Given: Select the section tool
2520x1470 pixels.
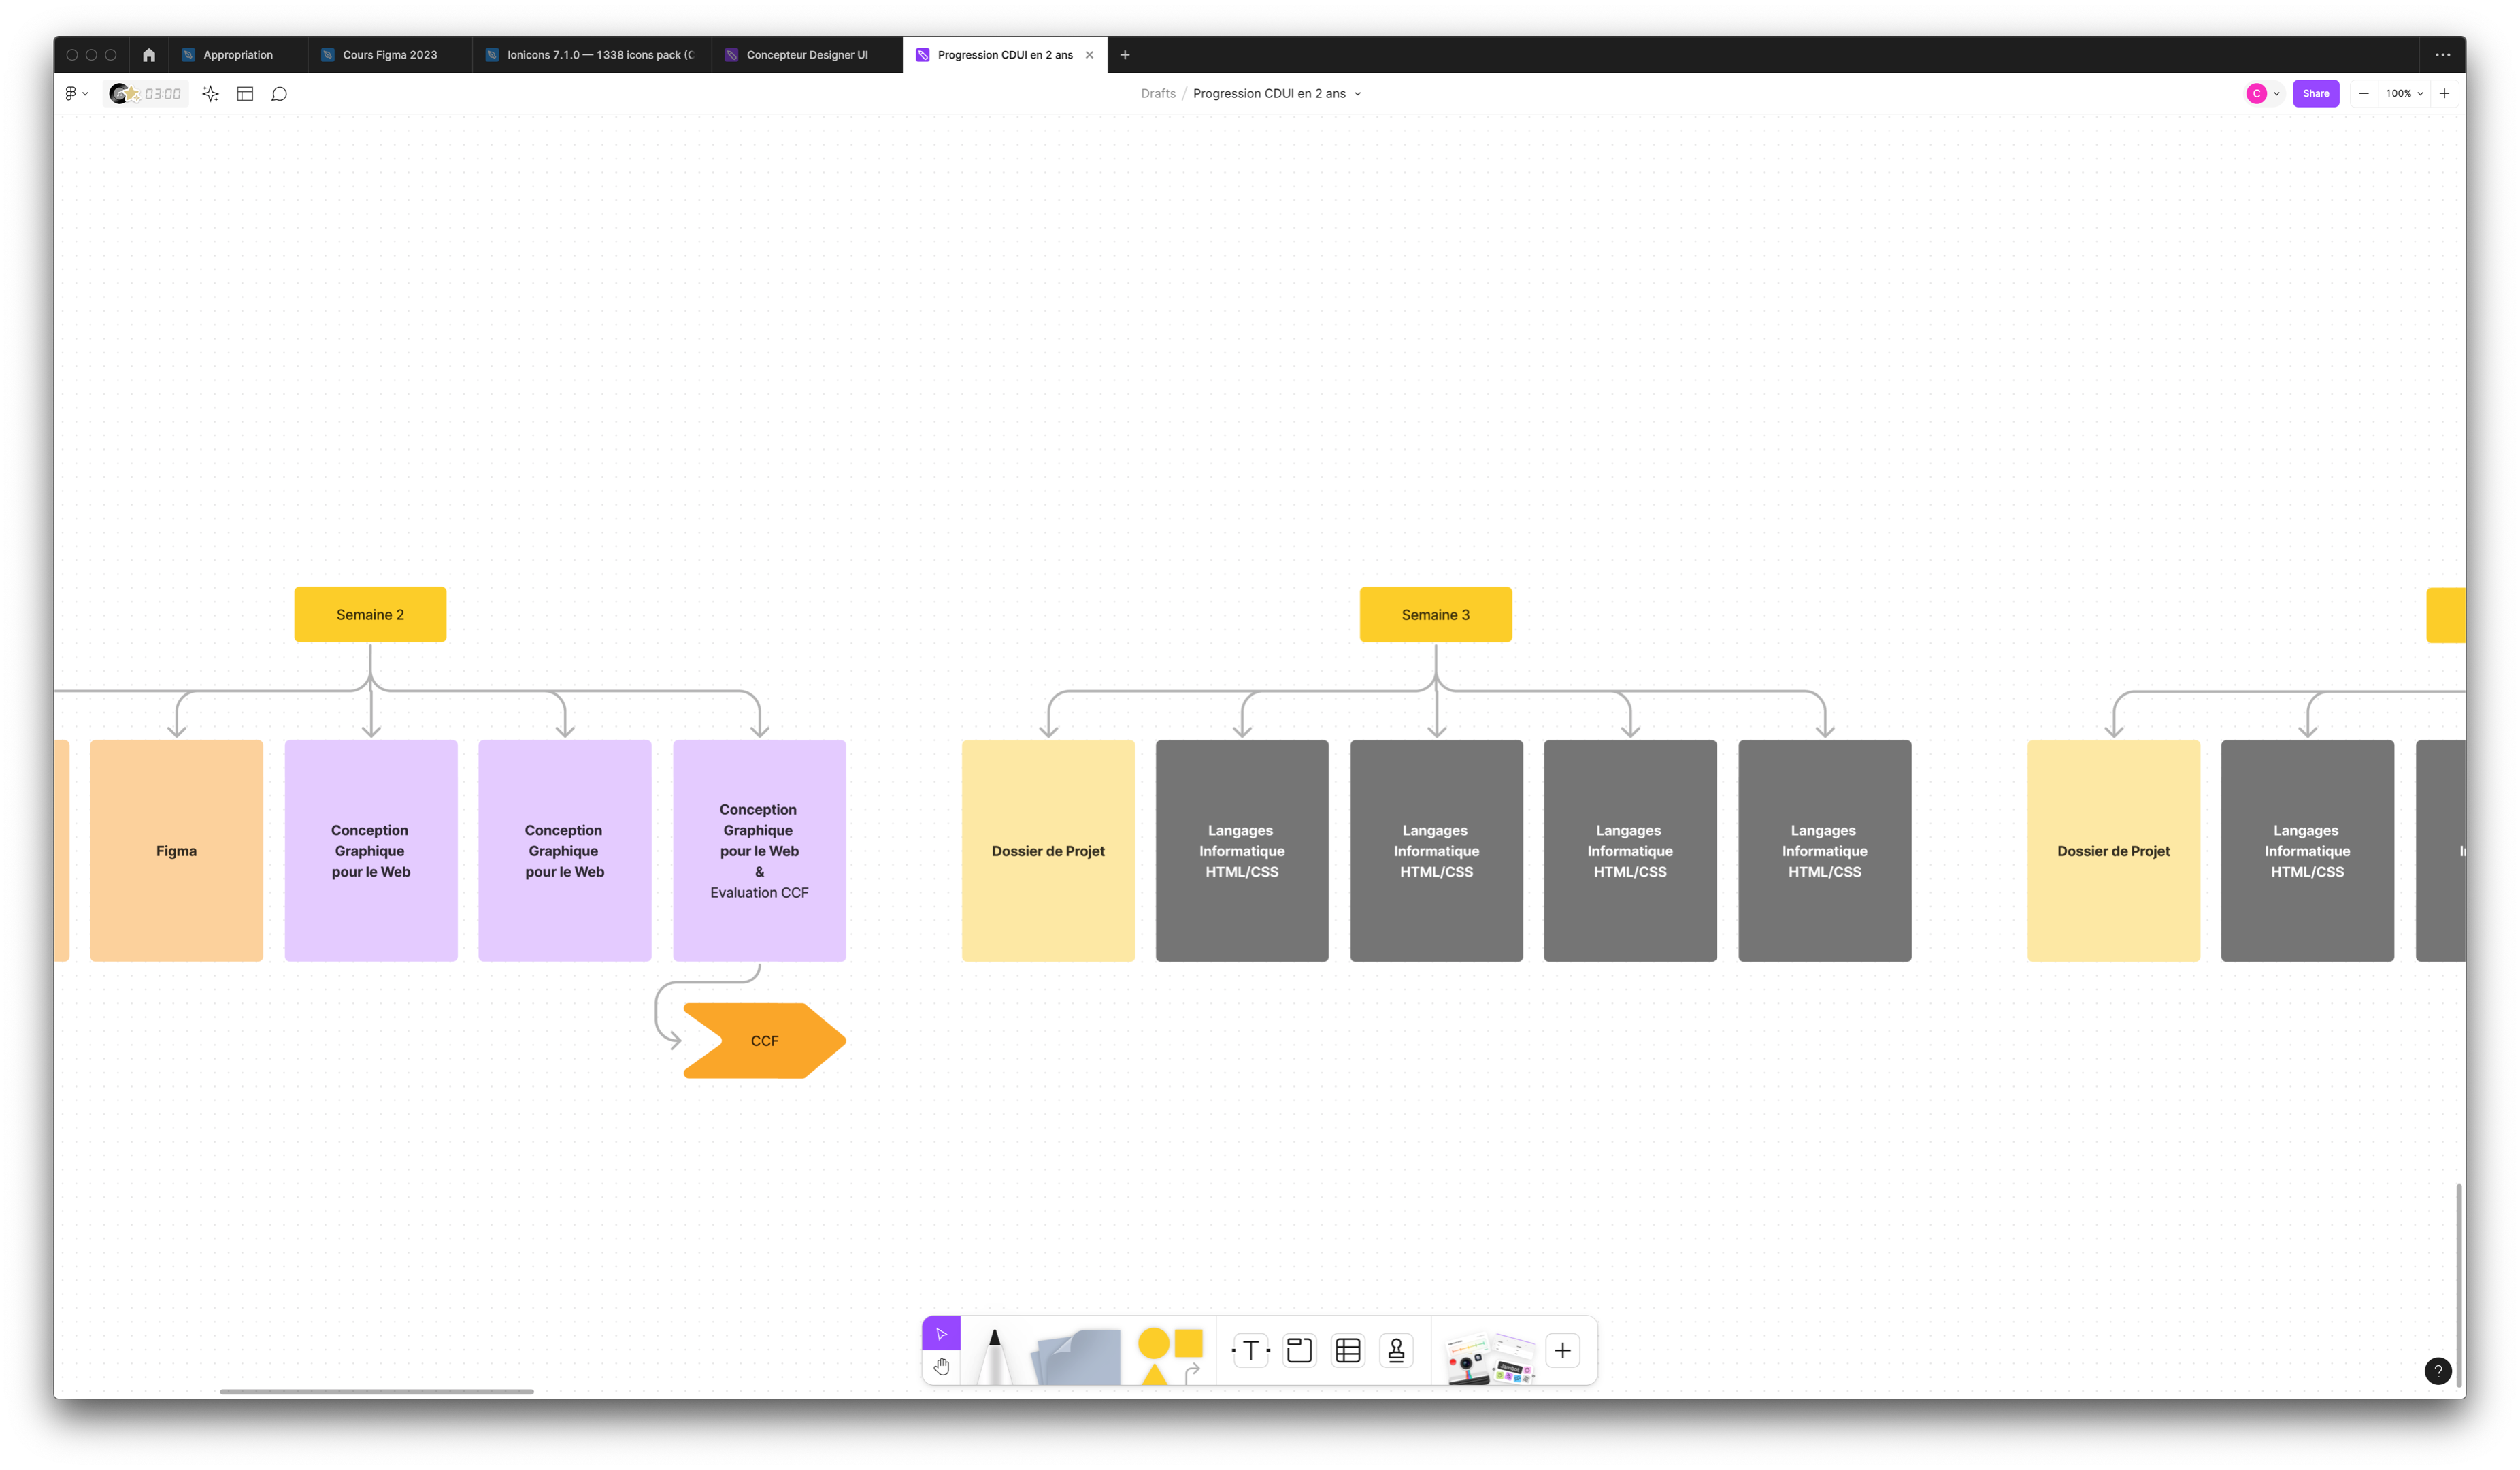Looking at the screenshot, I should (1299, 1351).
